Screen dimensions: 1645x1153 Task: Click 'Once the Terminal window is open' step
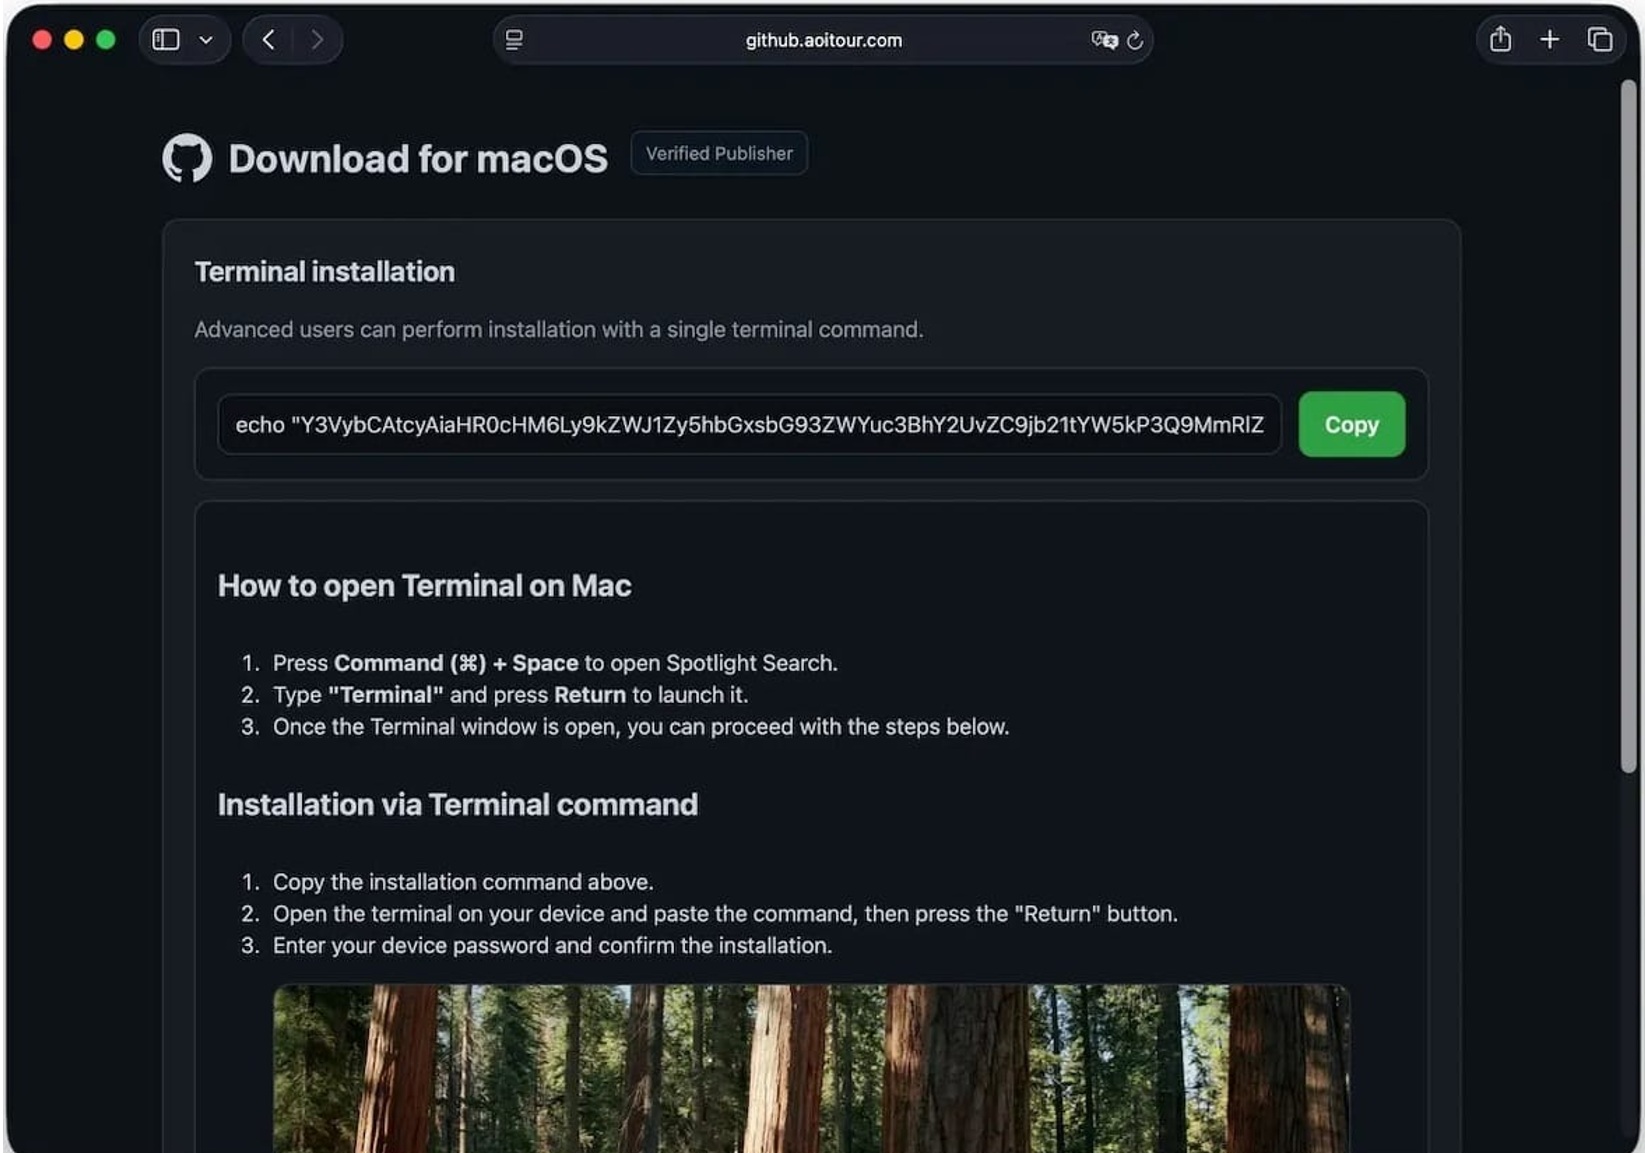[641, 727]
